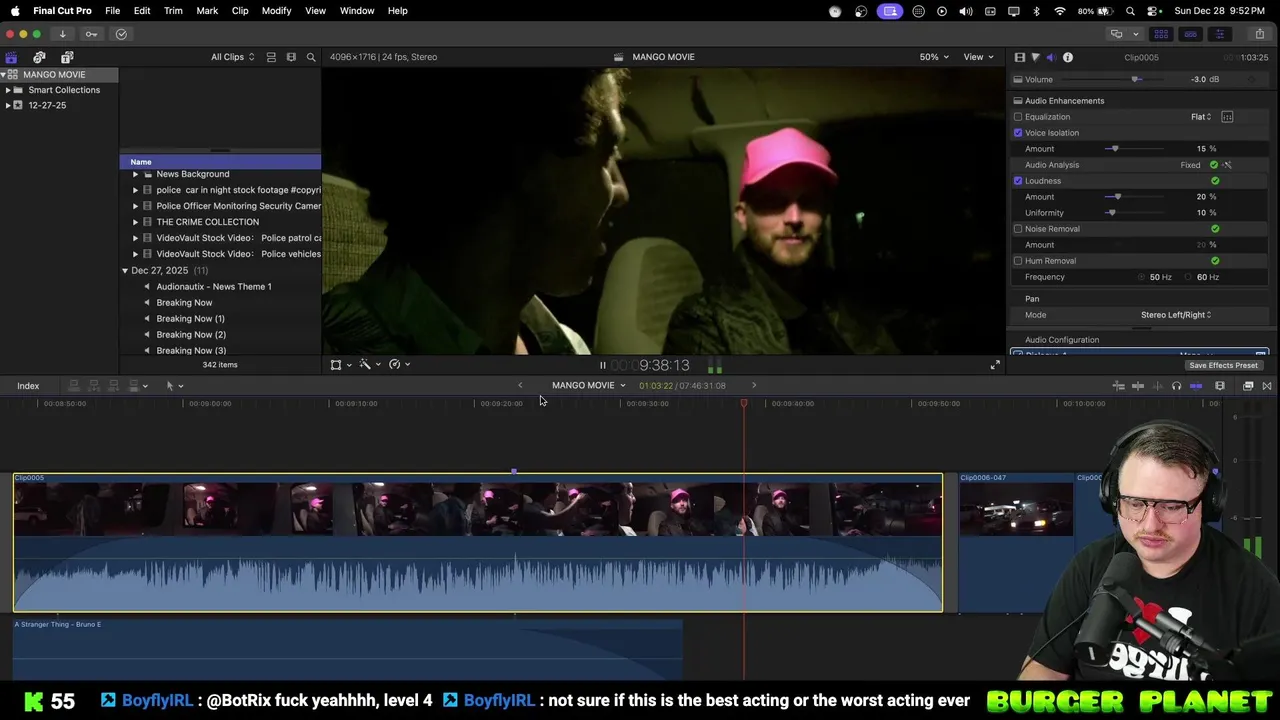The width and height of the screenshot is (1280, 720).
Task: Go back in timeline history
Action: pyautogui.click(x=520, y=386)
